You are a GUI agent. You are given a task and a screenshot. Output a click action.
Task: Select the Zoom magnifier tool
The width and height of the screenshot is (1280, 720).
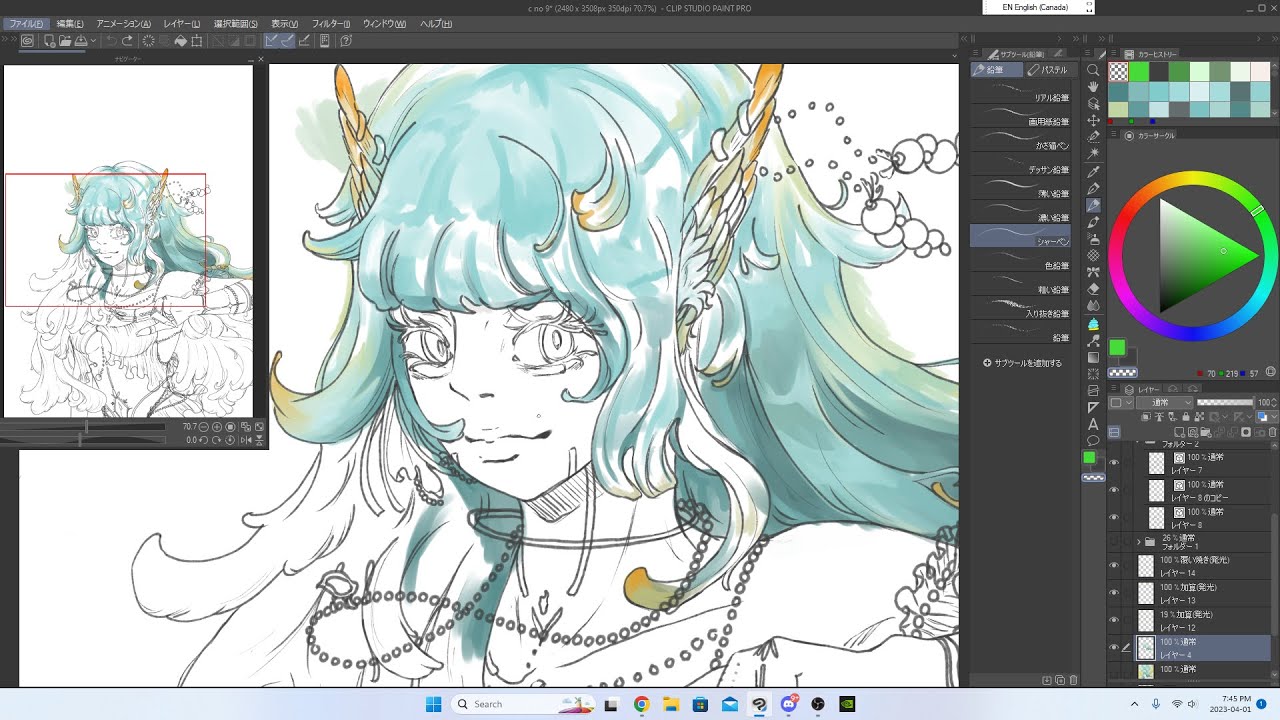[x=1093, y=70]
